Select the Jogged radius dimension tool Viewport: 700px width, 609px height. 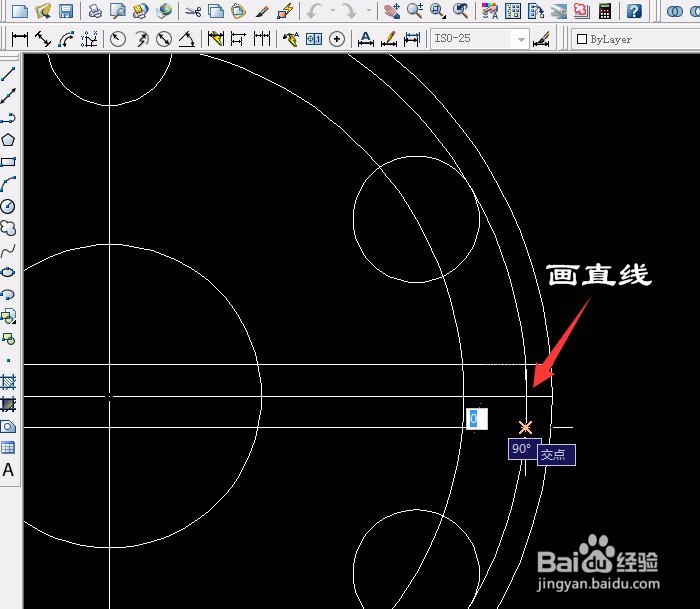(x=141, y=39)
